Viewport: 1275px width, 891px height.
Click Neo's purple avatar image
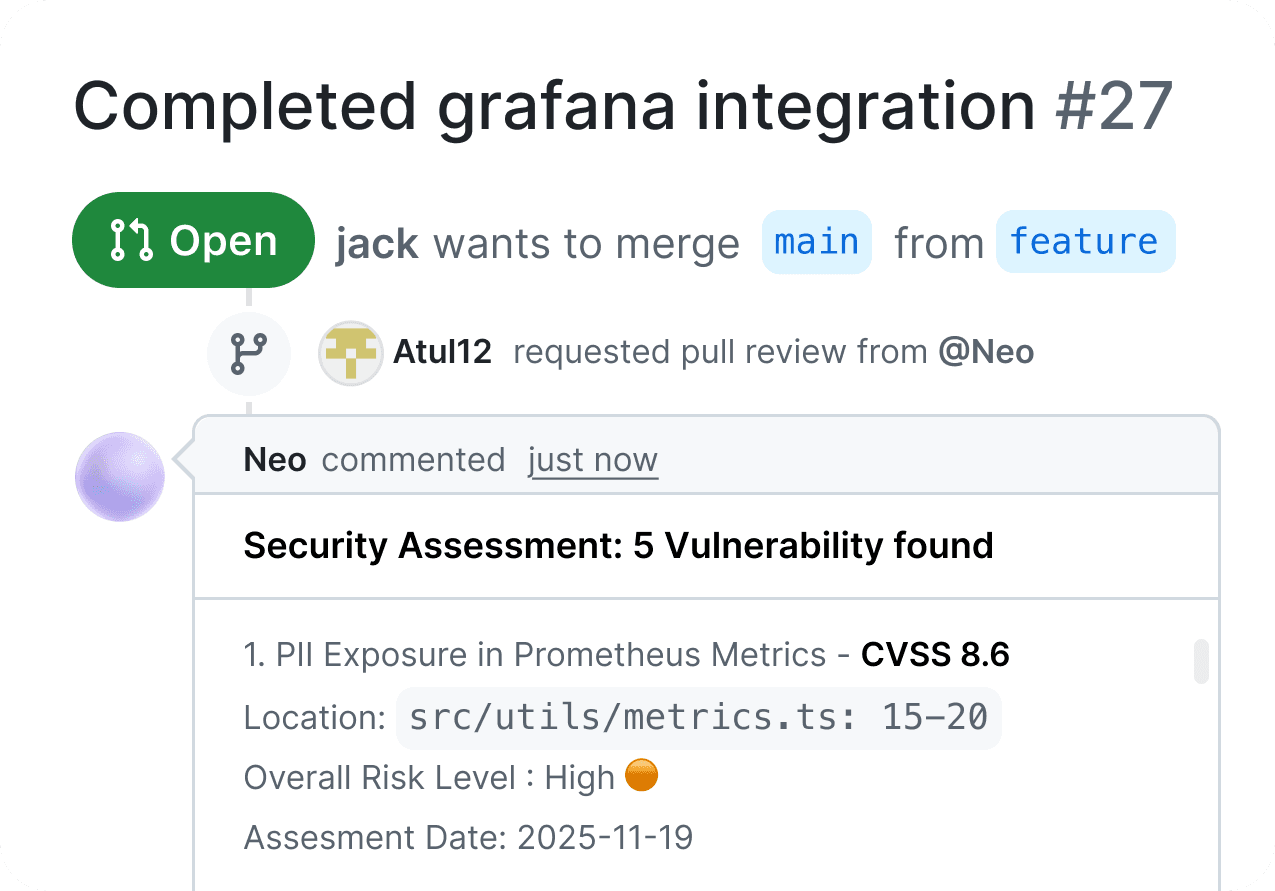click(x=119, y=477)
